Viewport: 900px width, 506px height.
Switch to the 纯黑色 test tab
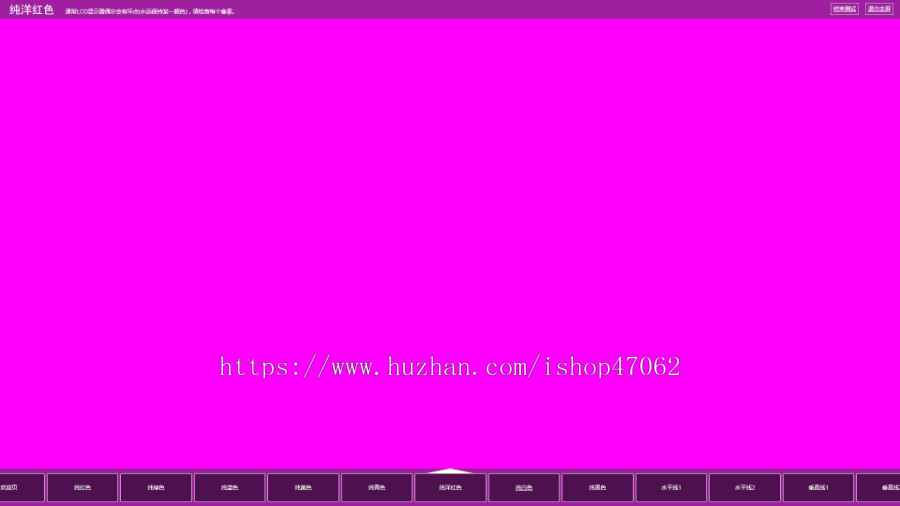coord(598,488)
